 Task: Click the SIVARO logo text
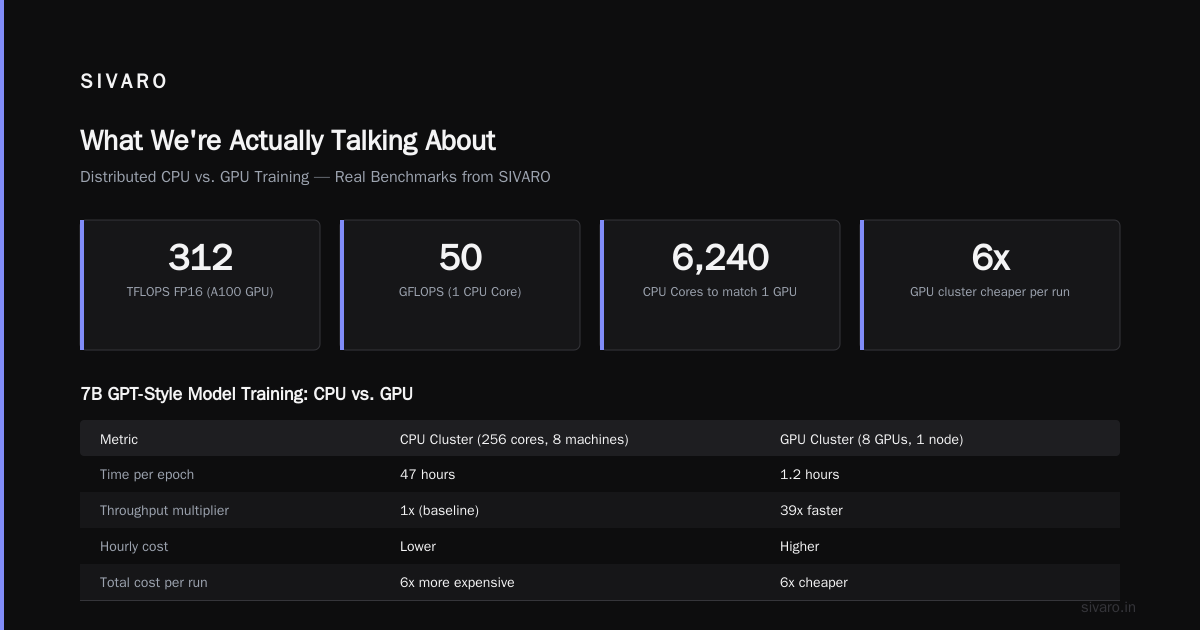[124, 82]
